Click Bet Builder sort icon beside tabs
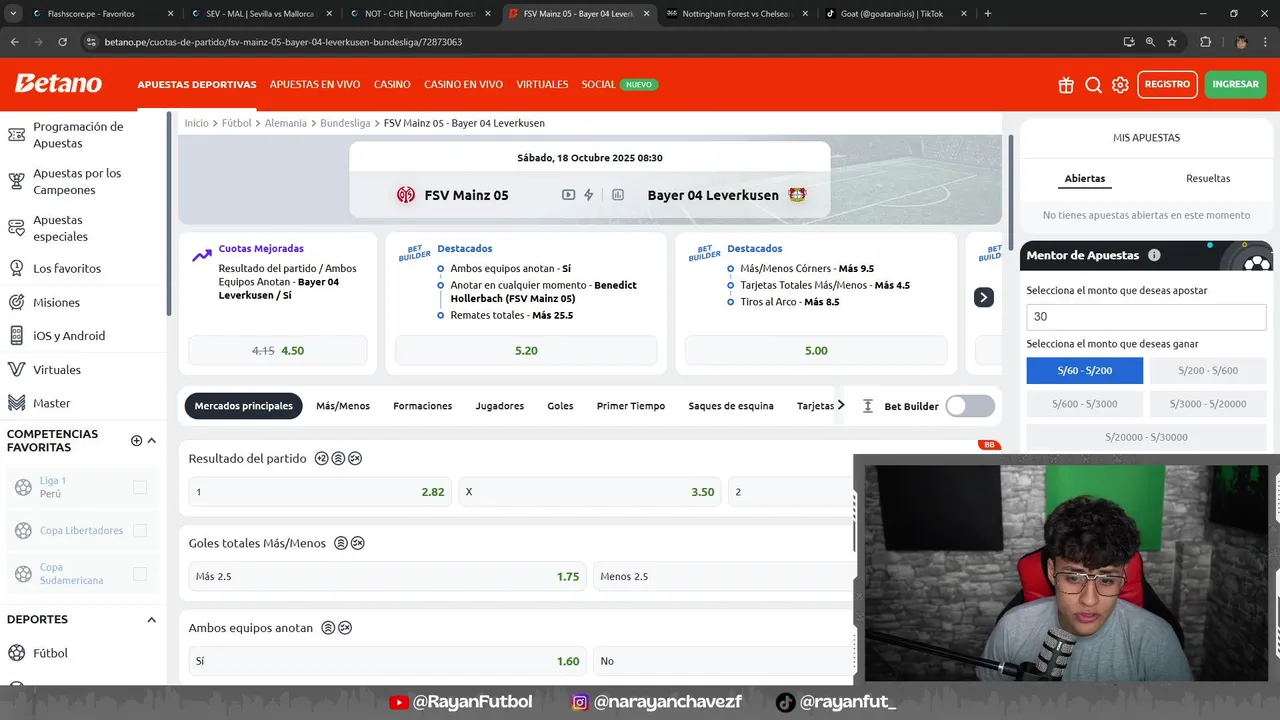1280x720 pixels. (868, 406)
